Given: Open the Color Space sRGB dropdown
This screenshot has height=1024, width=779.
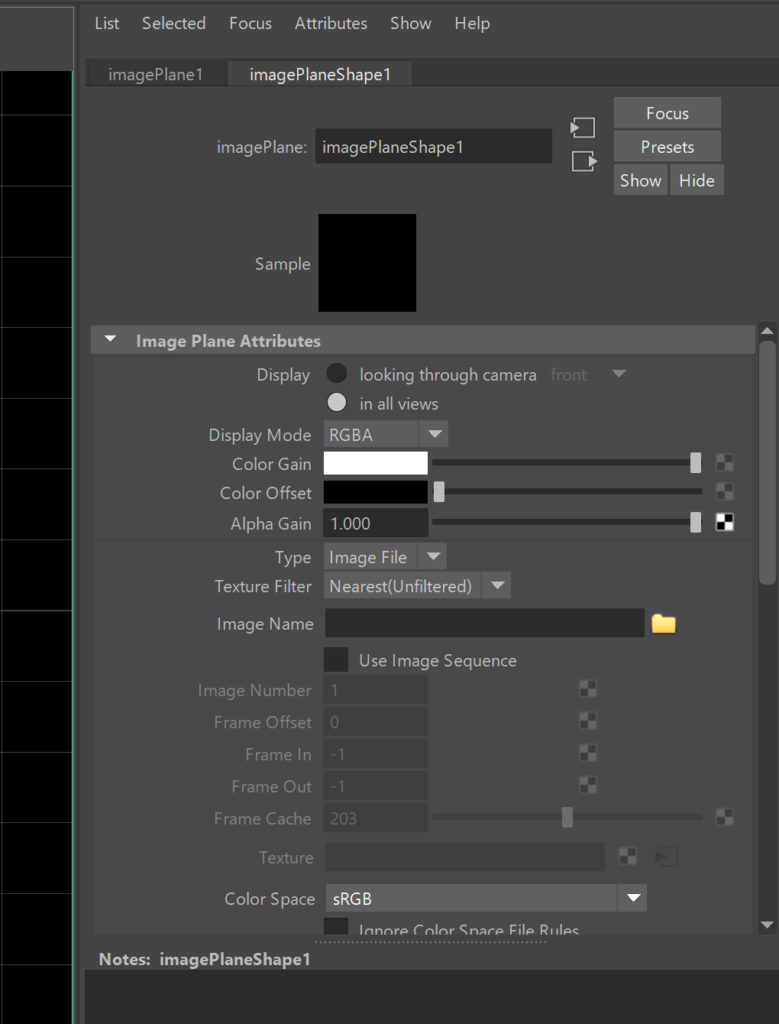Looking at the screenshot, I should [x=486, y=899].
